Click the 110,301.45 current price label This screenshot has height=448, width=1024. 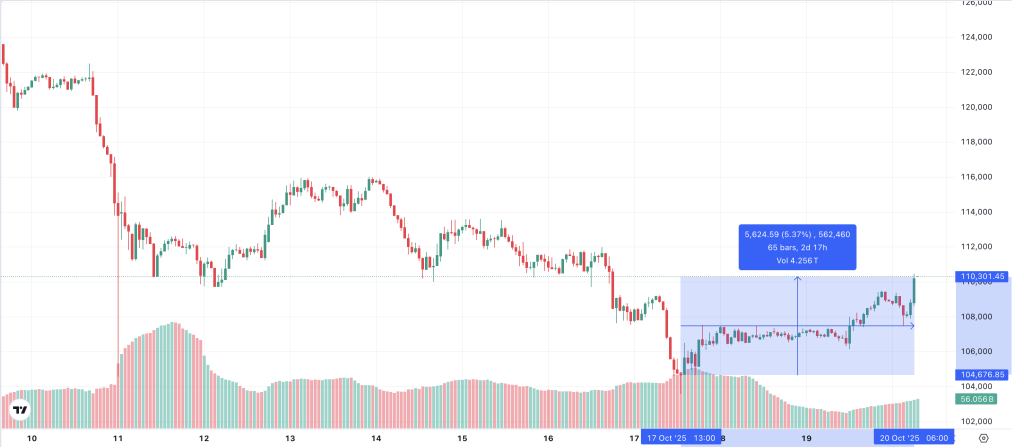(x=981, y=276)
